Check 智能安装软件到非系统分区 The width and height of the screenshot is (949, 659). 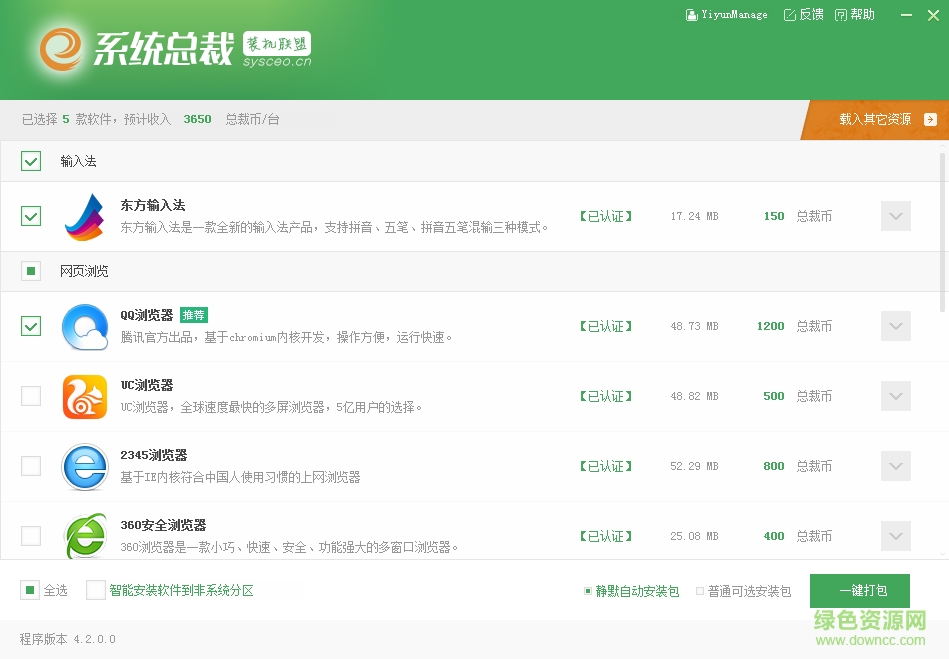94,591
